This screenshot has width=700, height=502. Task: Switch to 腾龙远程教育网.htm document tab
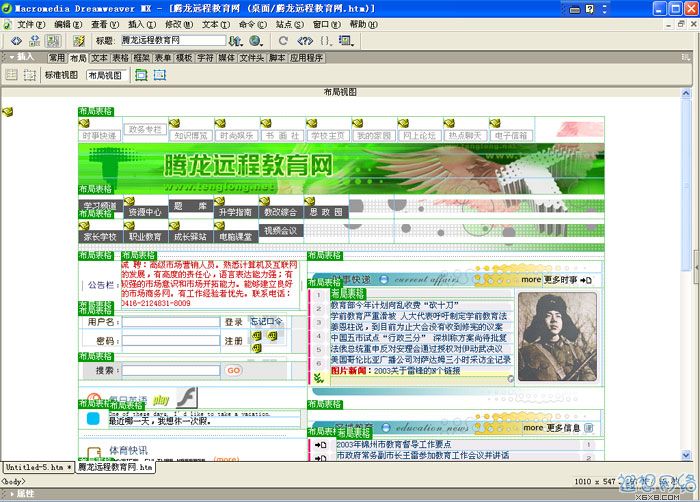[x=115, y=467]
